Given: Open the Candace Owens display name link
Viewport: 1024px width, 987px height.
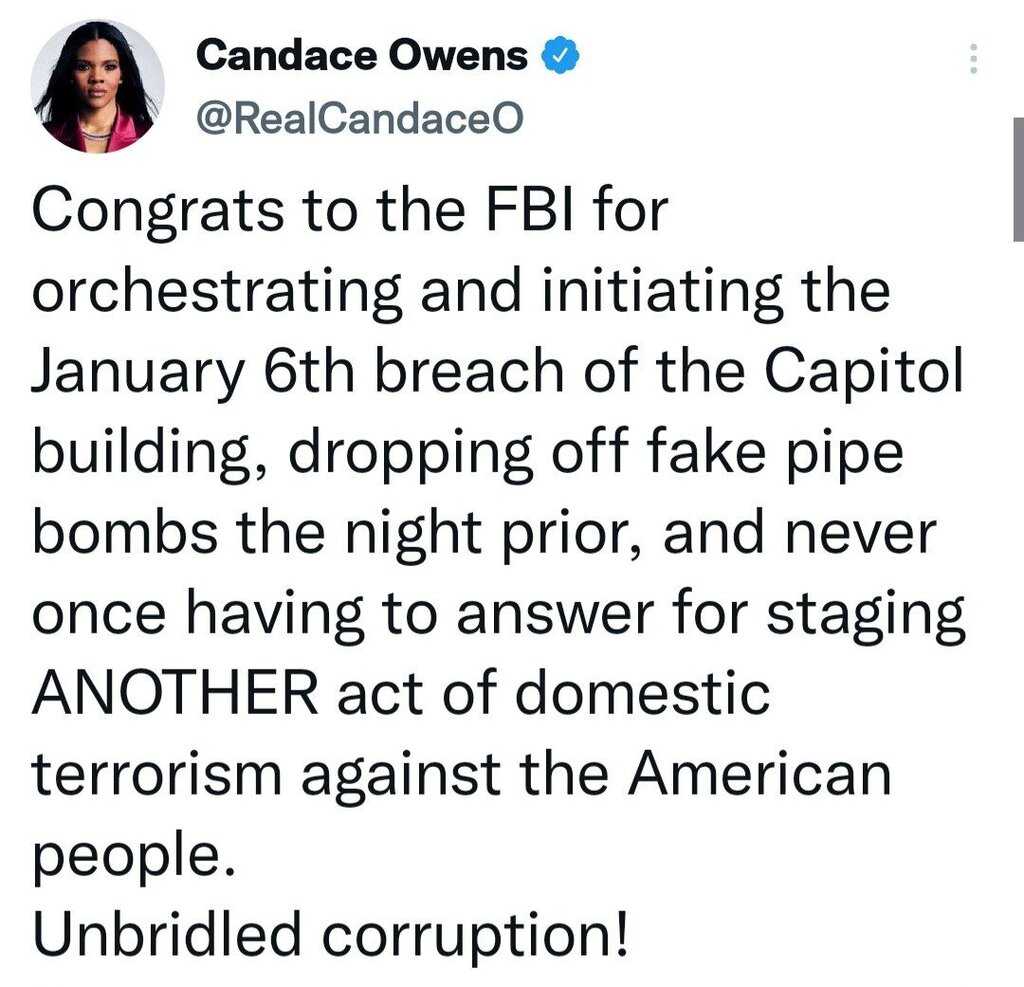Looking at the screenshot, I should [362, 56].
